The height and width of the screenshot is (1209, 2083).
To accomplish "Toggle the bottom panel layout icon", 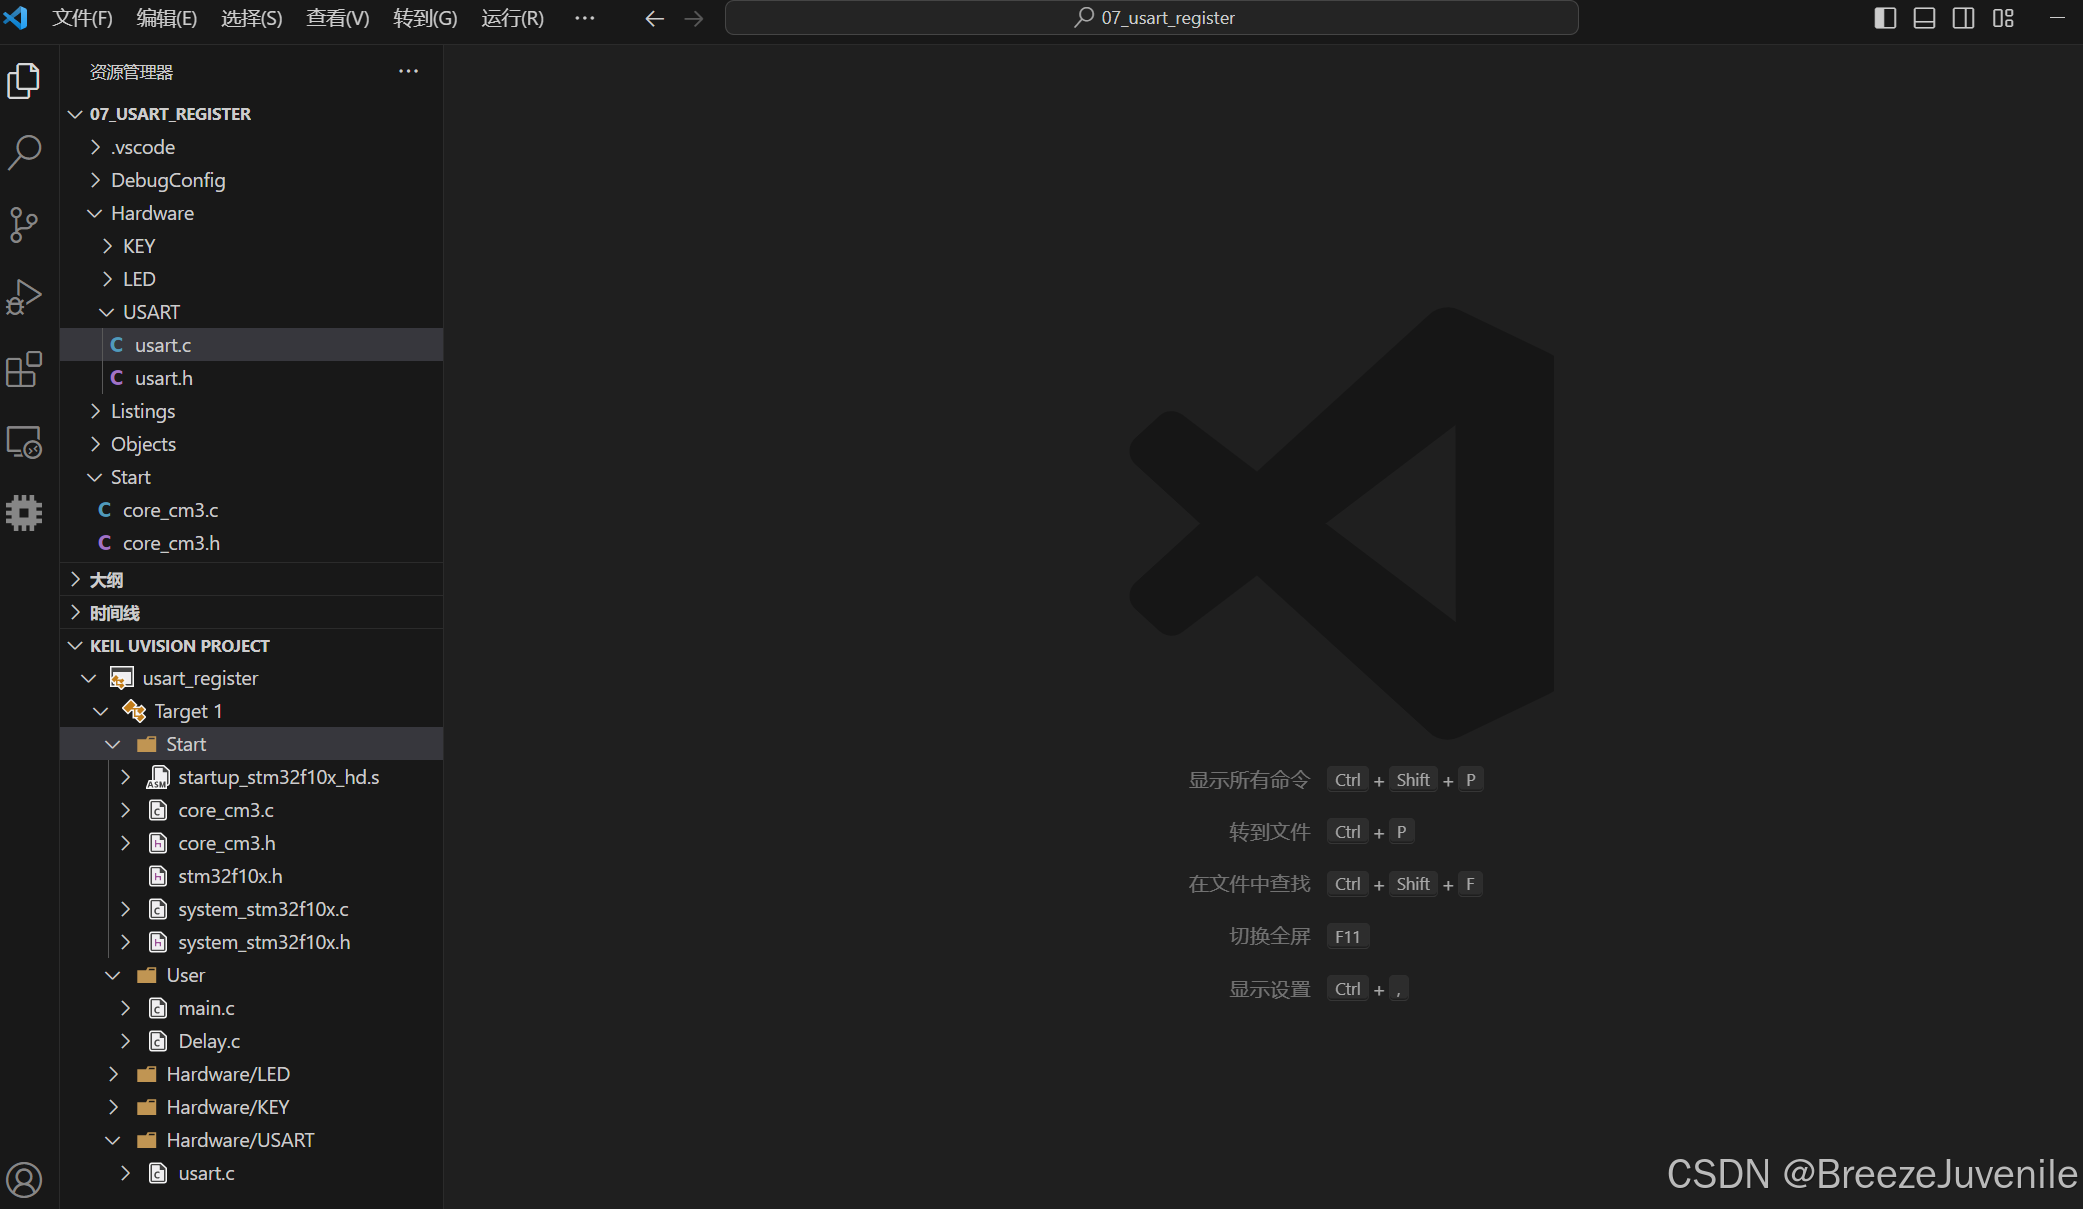I will tap(1924, 18).
